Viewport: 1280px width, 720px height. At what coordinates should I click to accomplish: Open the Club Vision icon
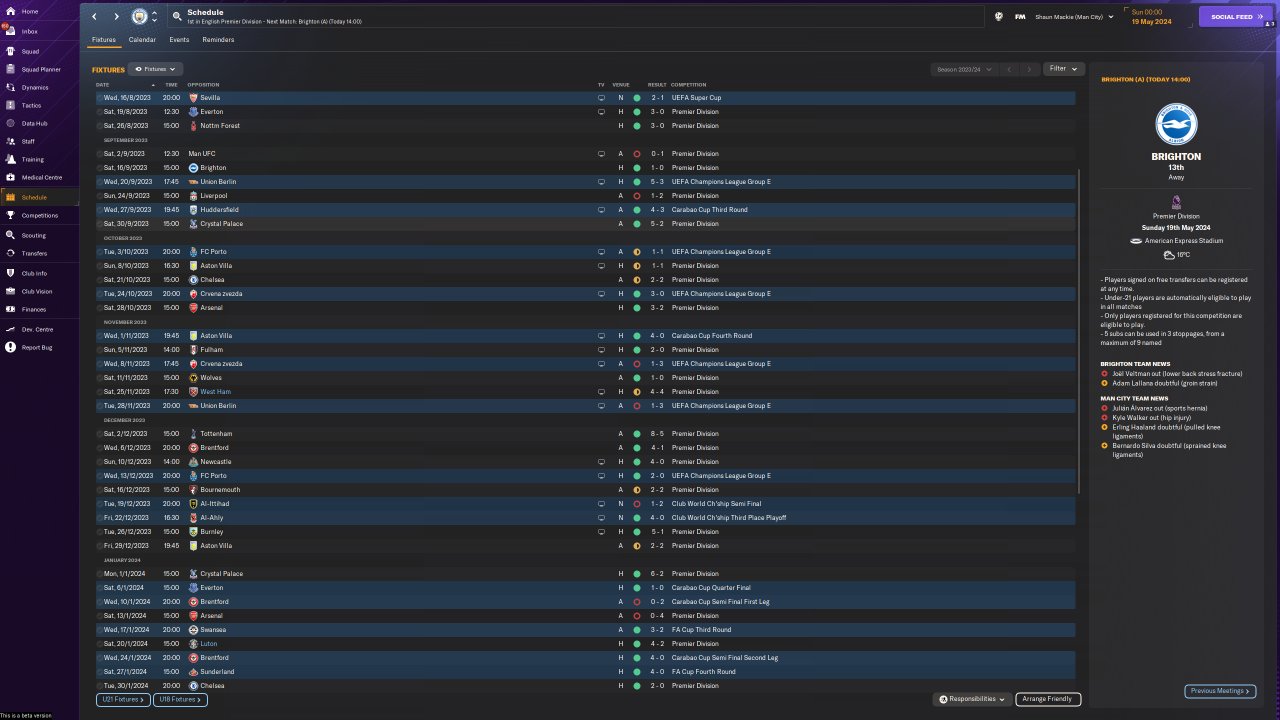click(x=11, y=291)
